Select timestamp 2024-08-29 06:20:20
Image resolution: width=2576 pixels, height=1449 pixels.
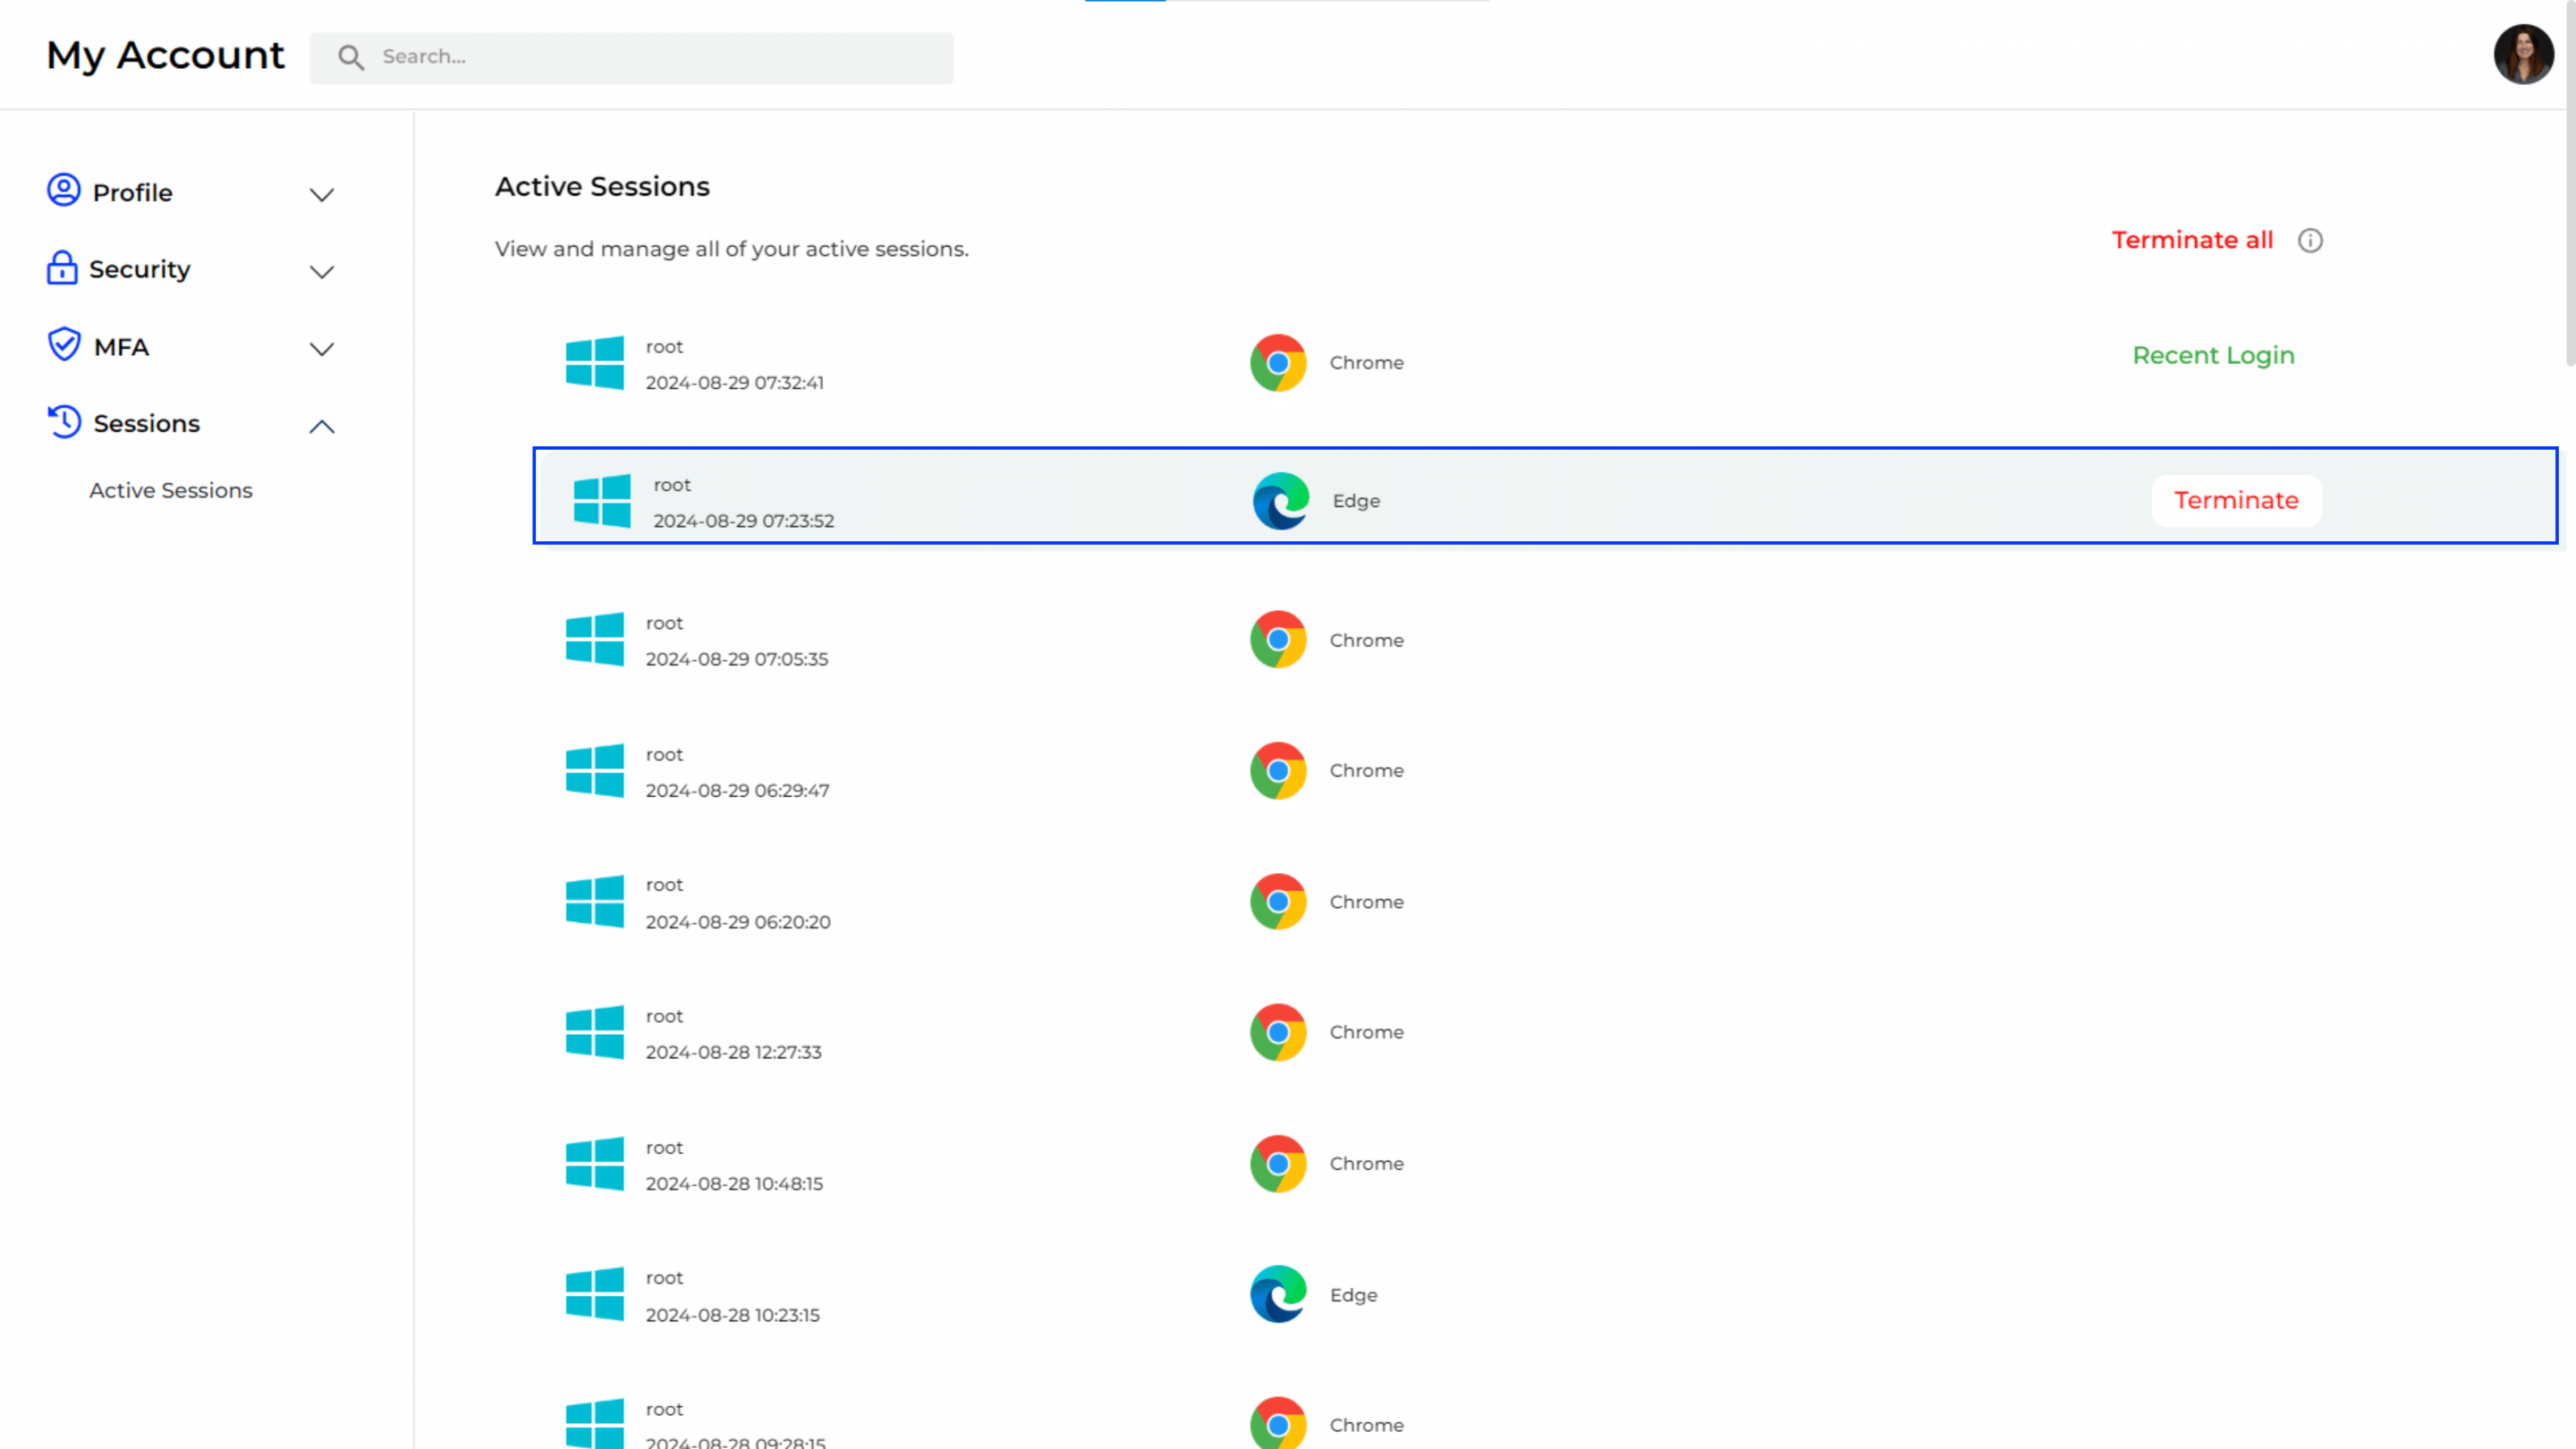pos(738,922)
